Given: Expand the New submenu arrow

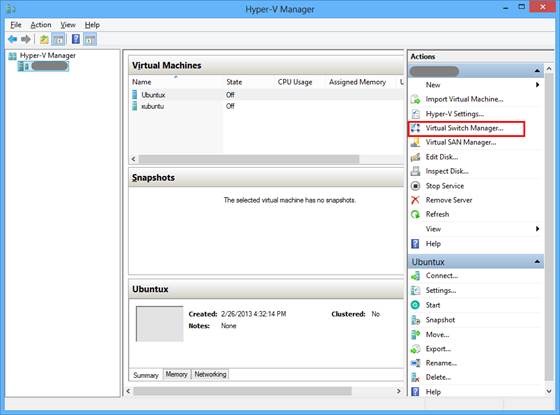Looking at the screenshot, I should (x=537, y=85).
